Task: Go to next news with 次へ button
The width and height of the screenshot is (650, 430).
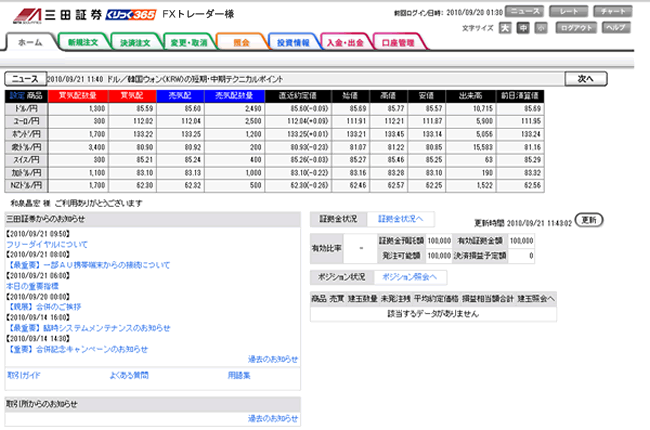Action: click(x=586, y=79)
